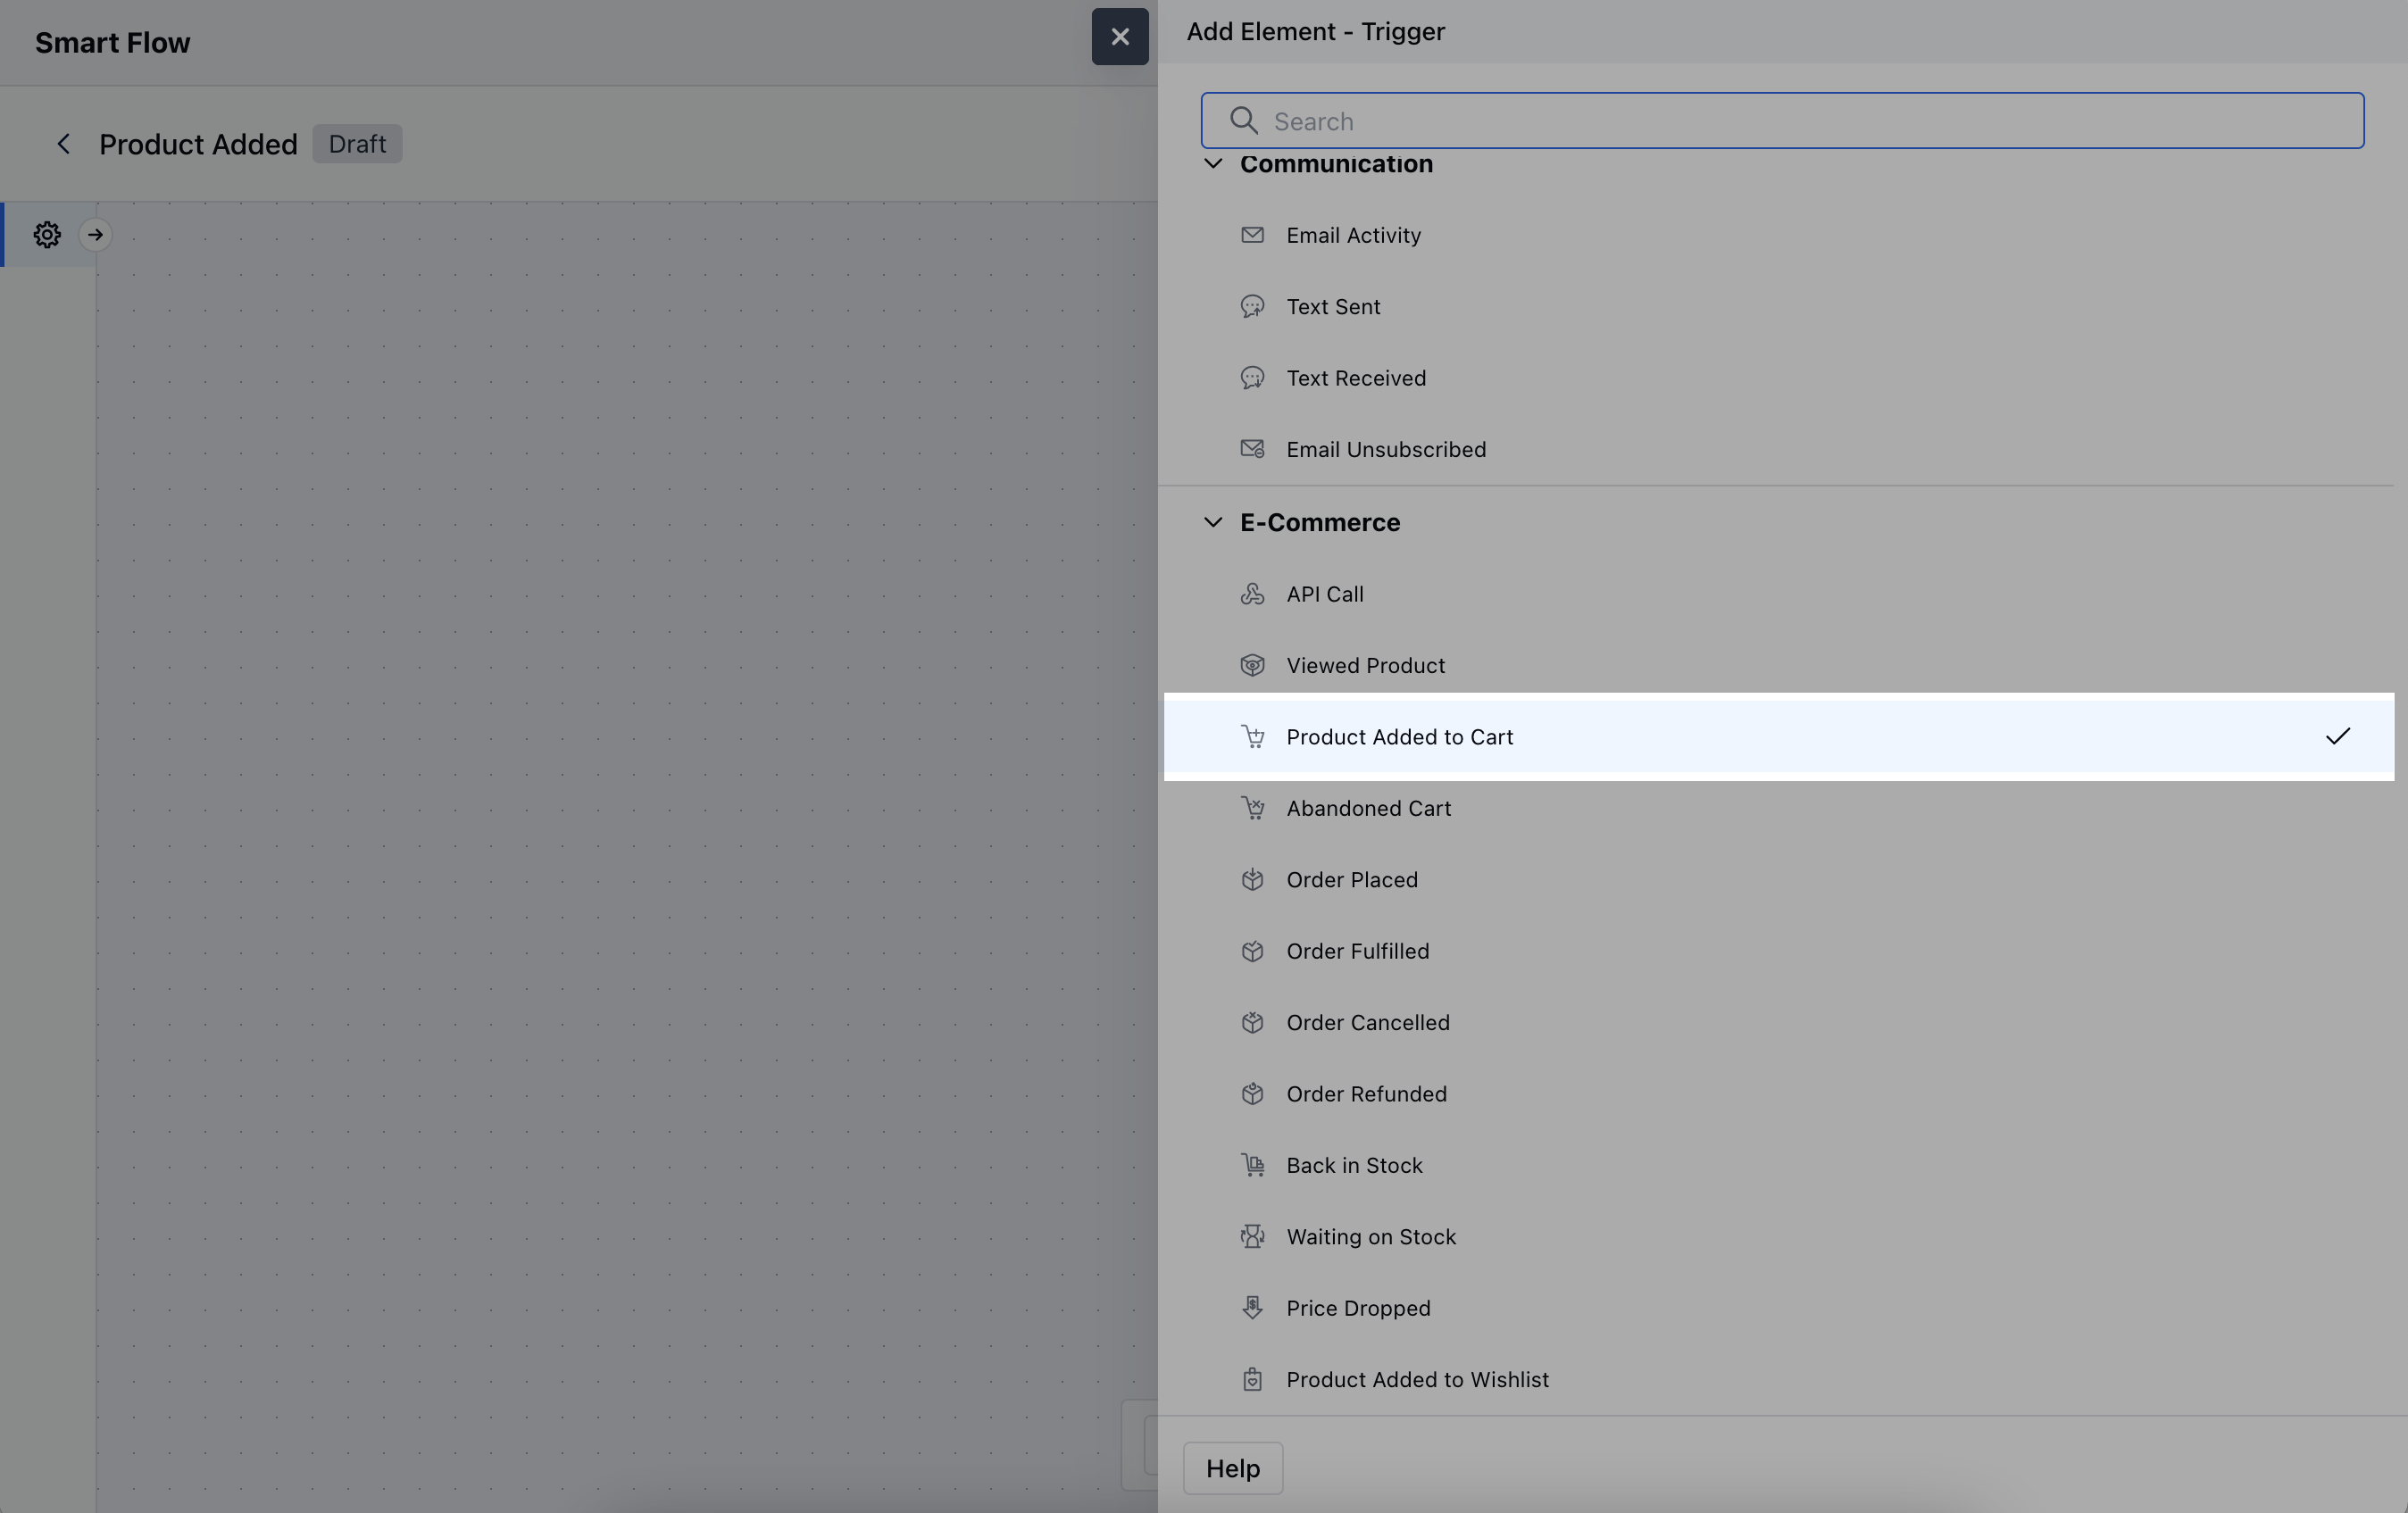Expand sidebar with the arrow button
This screenshot has width=2408, height=1513.
click(x=95, y=235)
